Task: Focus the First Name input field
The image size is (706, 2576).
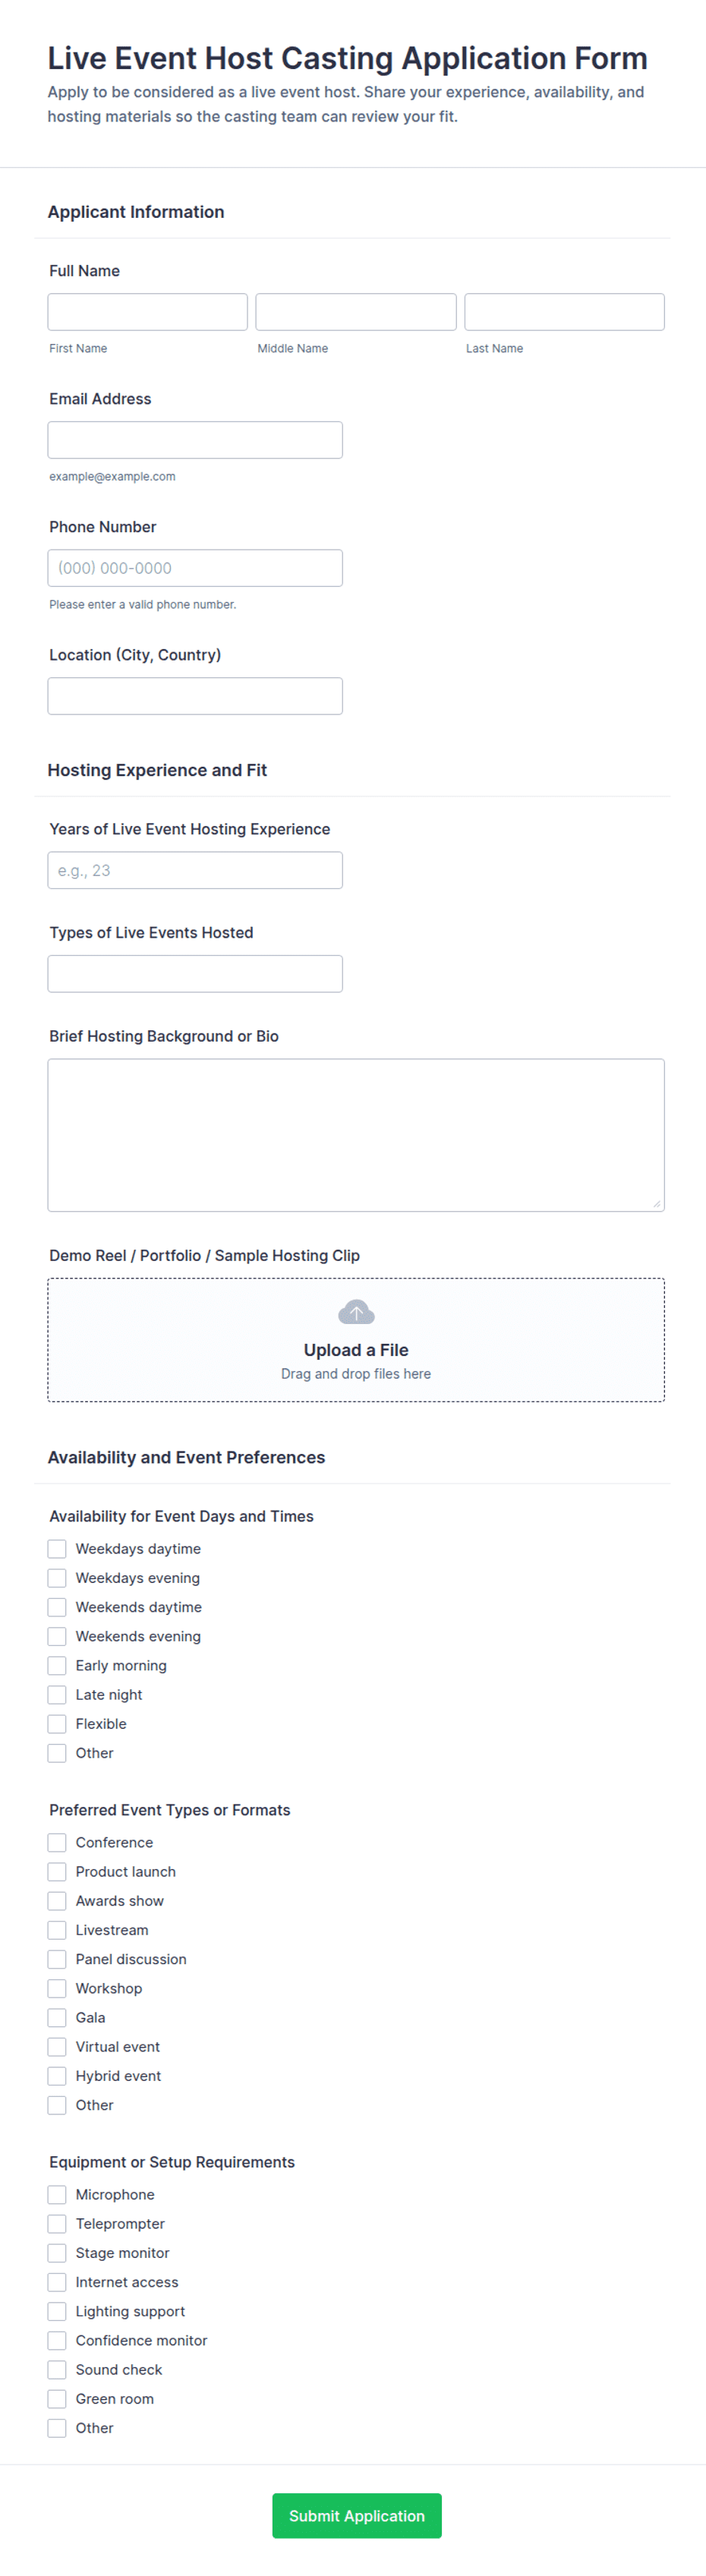Action: click(148, 312)
